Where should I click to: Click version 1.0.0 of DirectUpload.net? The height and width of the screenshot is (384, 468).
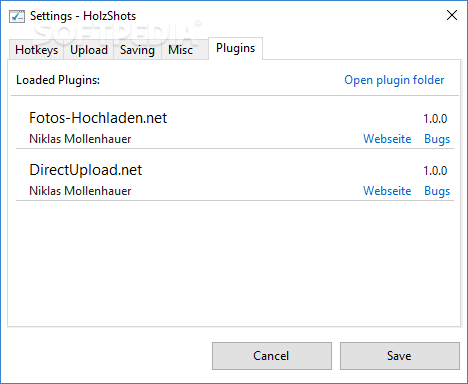pos(435,171)
